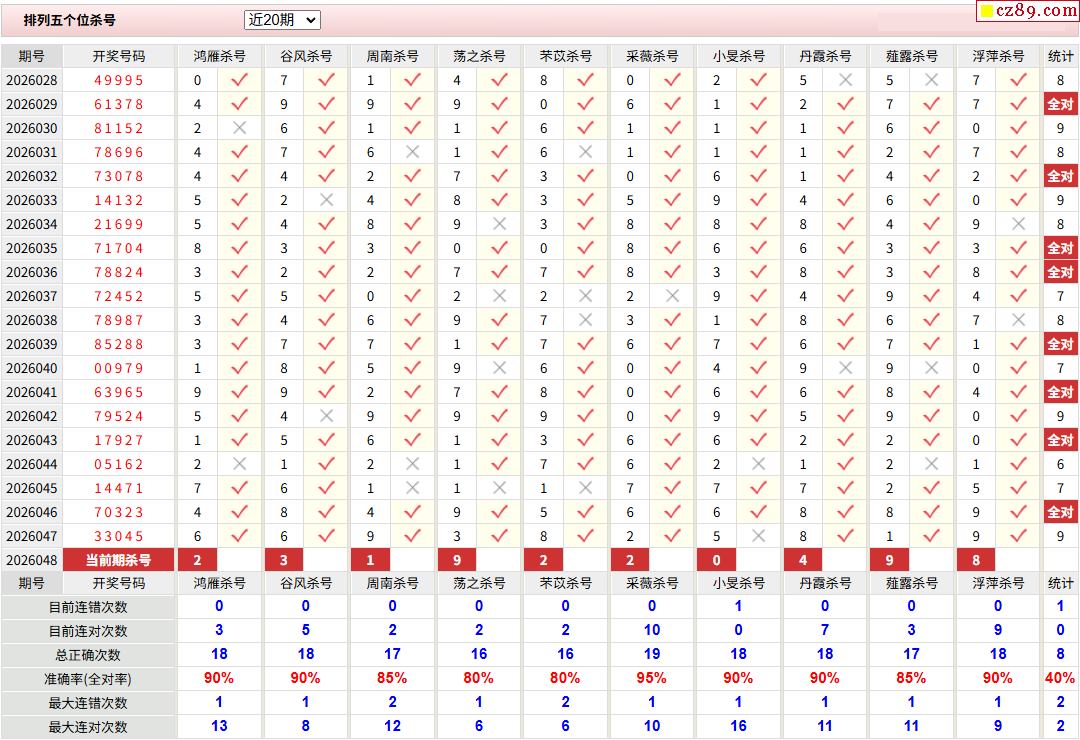
Task: Click the cz89.com site logo
Action: point(1027,11)
